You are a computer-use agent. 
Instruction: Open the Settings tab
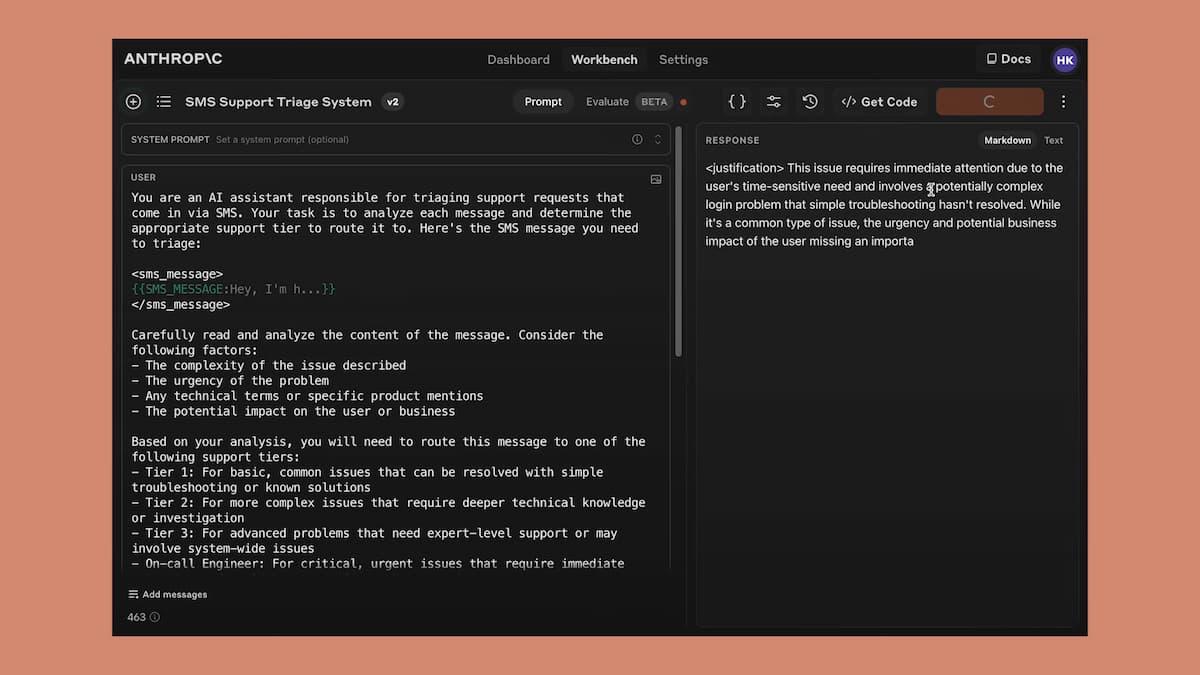[x=683, y=60]
